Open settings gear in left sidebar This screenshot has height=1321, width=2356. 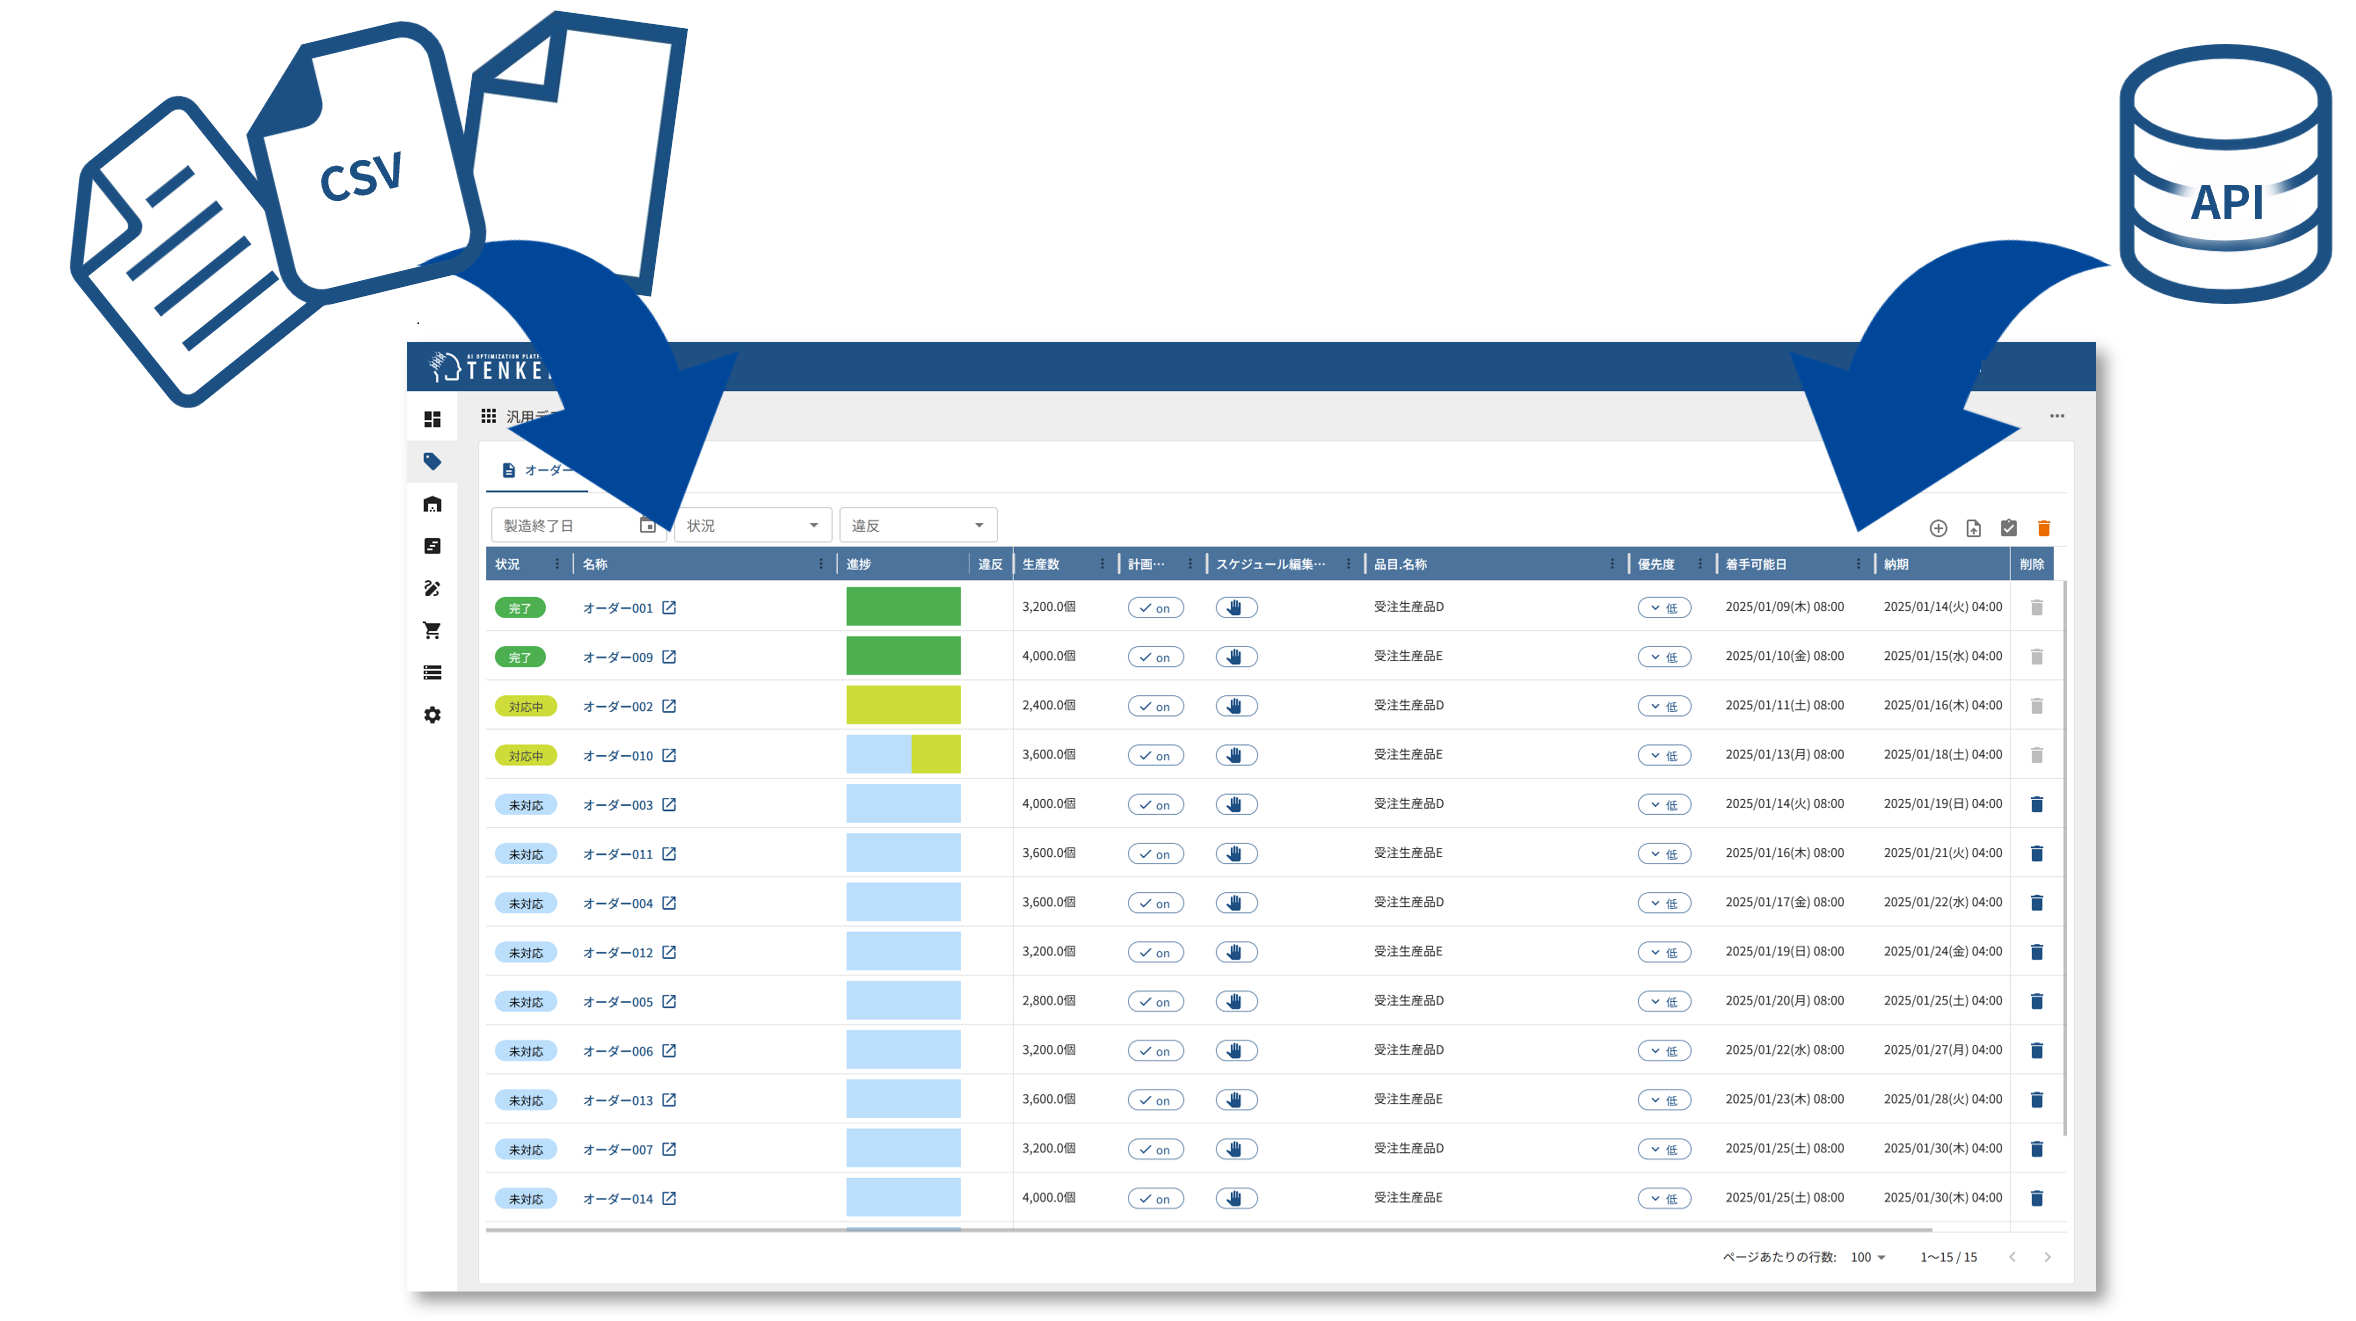pyautogui.click(x=432, y=715)
